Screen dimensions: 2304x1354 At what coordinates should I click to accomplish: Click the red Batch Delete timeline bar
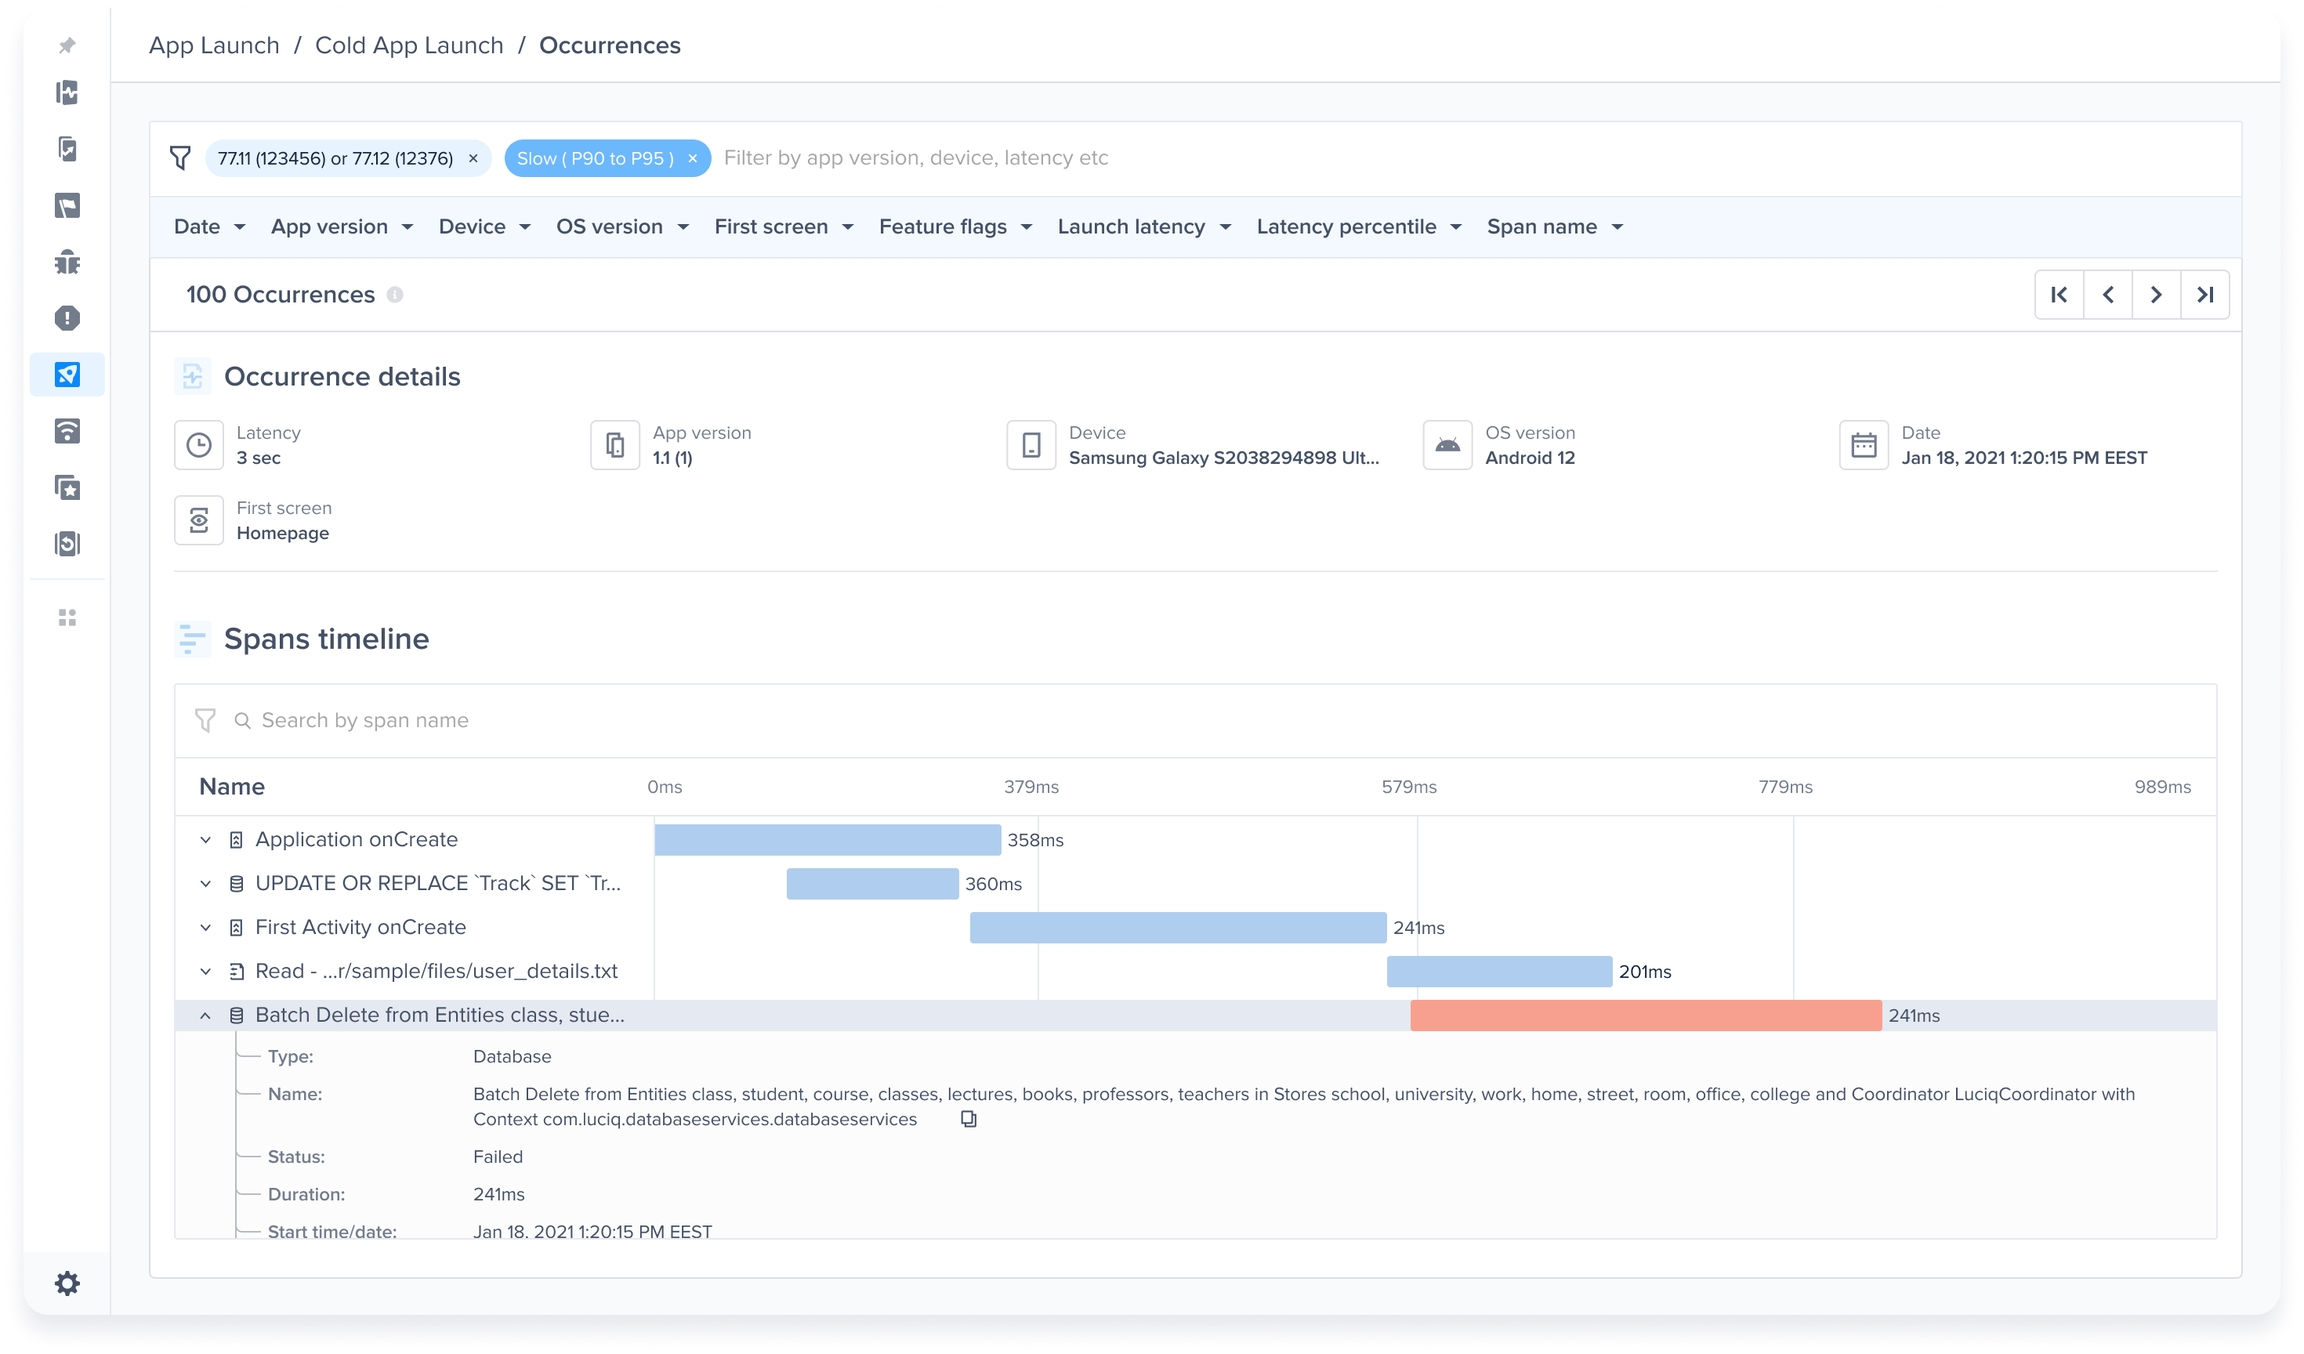[1645, 1015]
